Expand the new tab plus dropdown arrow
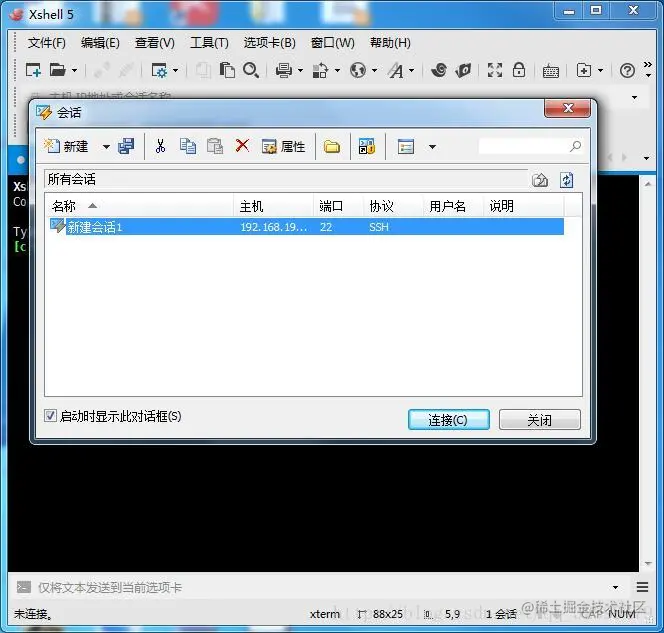 click(600, 70)
